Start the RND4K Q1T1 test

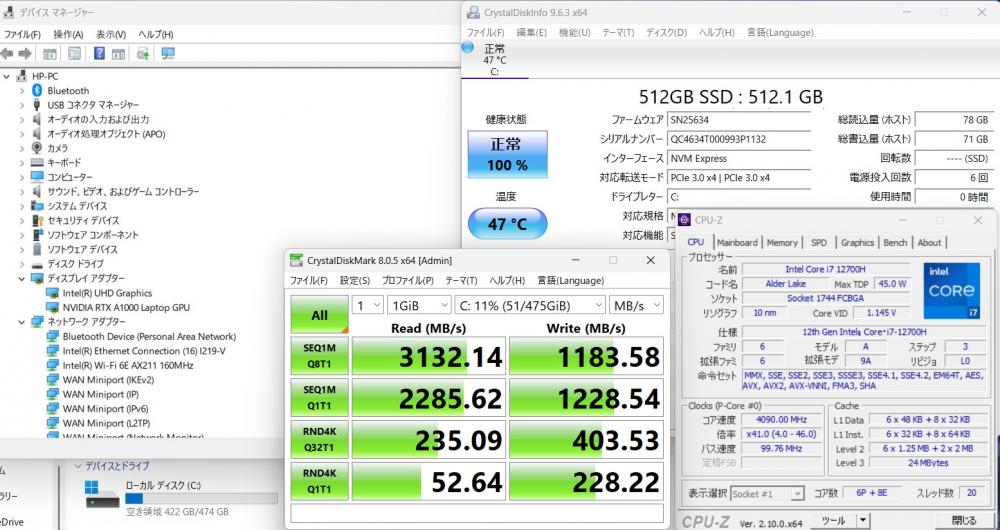320,481
